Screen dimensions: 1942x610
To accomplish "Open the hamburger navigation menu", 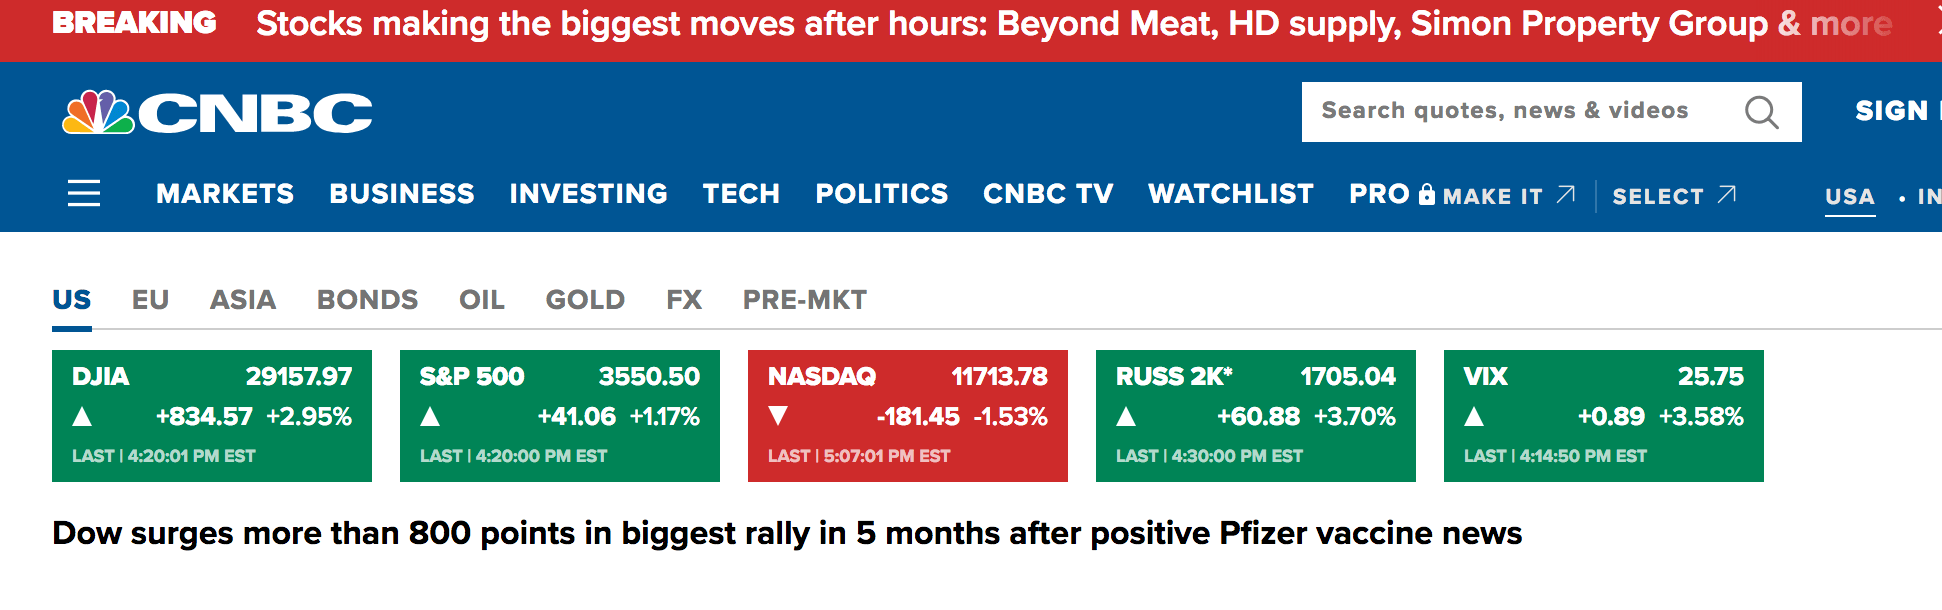I will pos(84,193).
